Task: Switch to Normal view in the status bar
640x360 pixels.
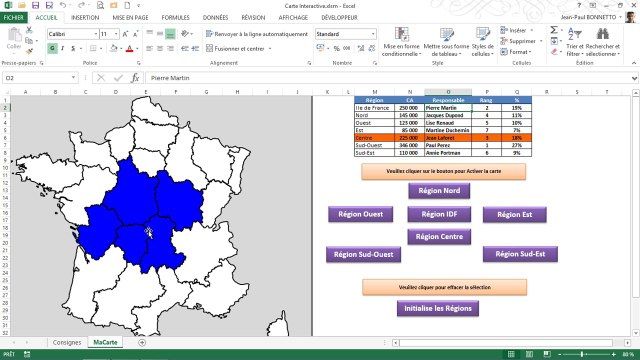Action: click(511, 354)
